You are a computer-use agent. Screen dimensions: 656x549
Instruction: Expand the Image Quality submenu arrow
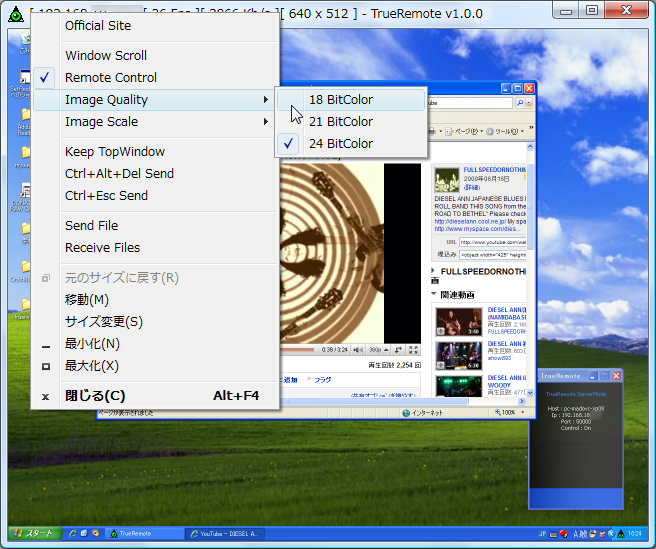click(x=265, y=100)
